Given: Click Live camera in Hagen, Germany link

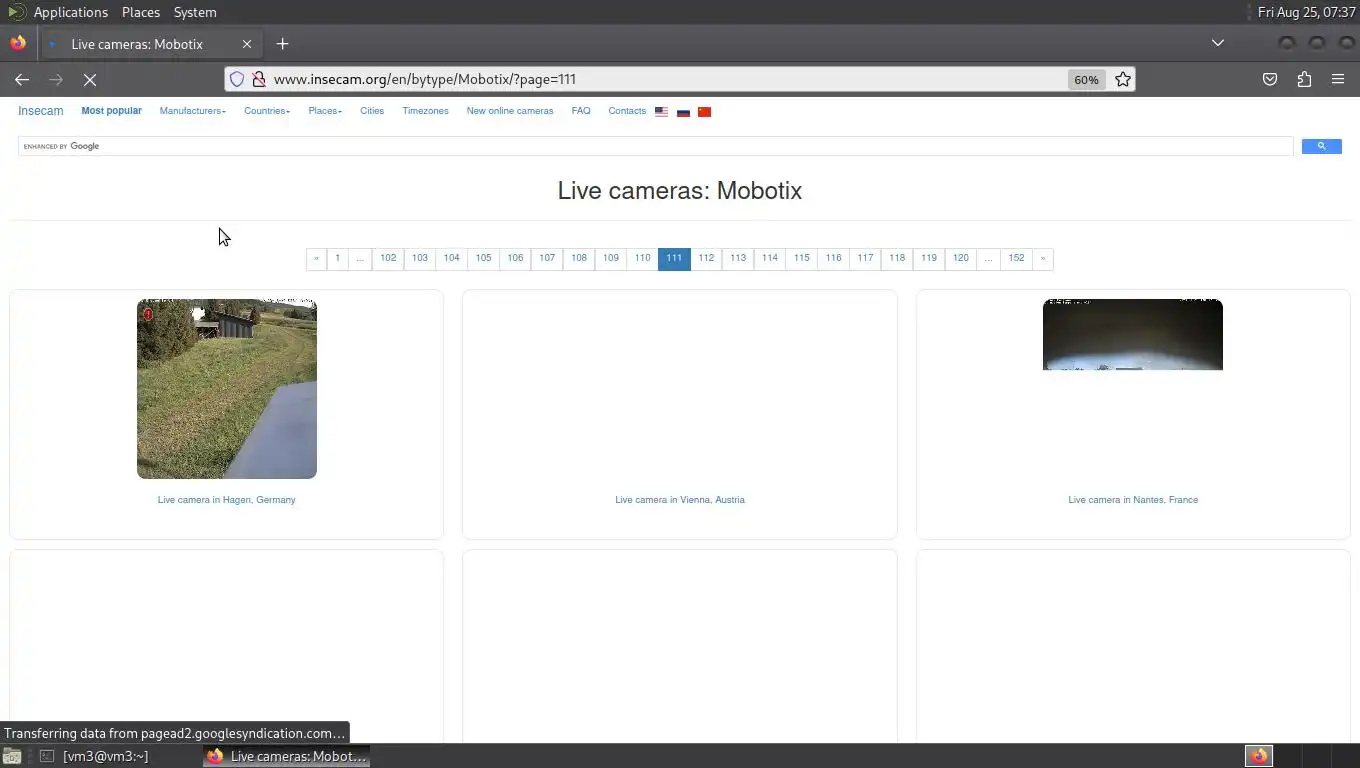Looking at the screenshot, I should 226,500.
